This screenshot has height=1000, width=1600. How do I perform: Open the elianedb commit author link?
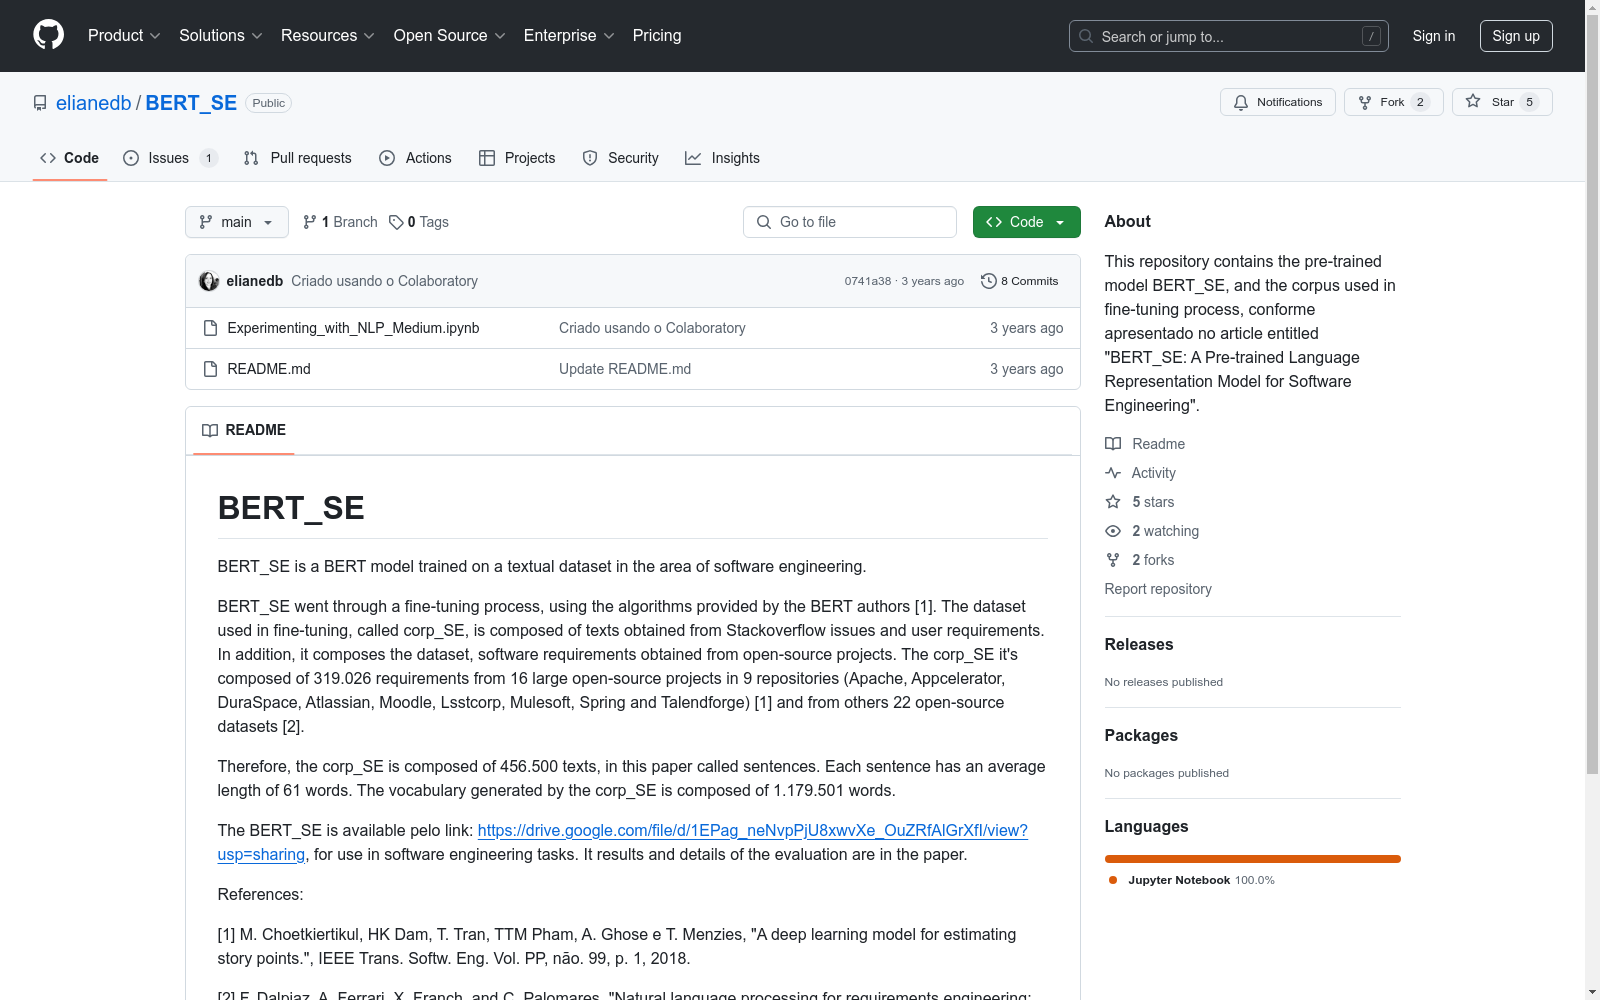(255, 281)
